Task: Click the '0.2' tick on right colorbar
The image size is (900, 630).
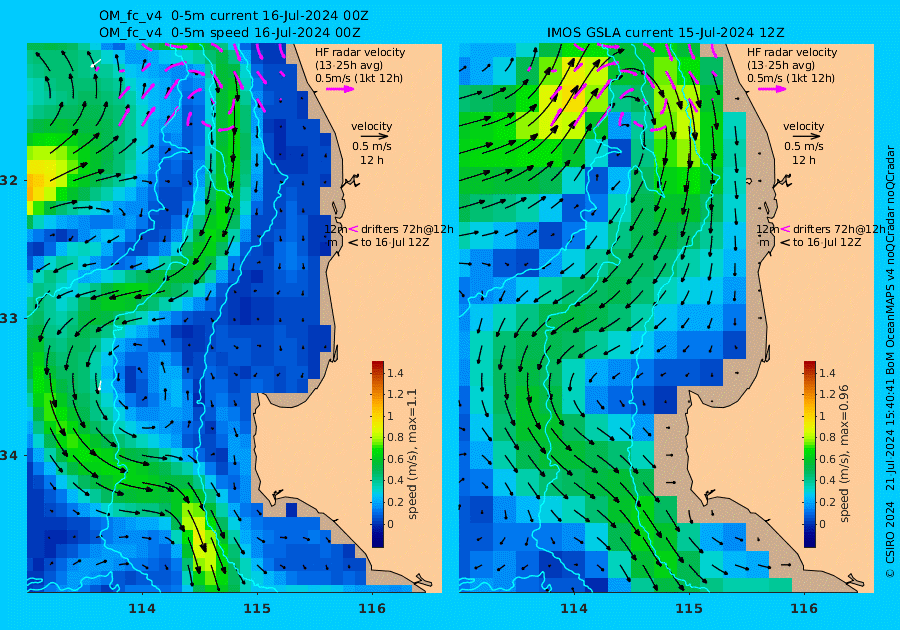Action: click(x=827, y=502)
